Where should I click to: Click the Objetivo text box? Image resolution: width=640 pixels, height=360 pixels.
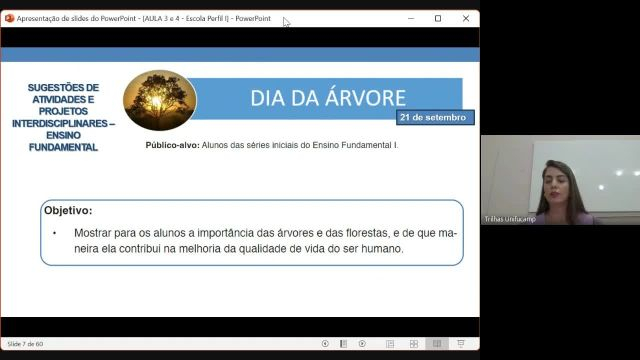coord(252,233)
